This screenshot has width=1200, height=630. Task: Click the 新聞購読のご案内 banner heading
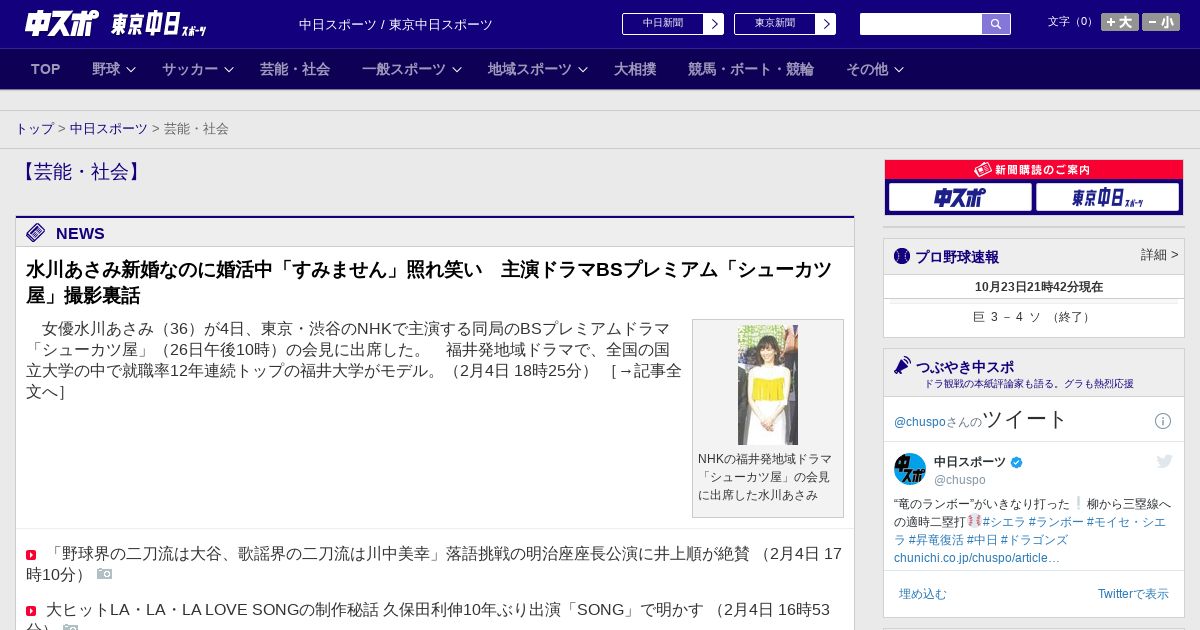[1034, 170]
